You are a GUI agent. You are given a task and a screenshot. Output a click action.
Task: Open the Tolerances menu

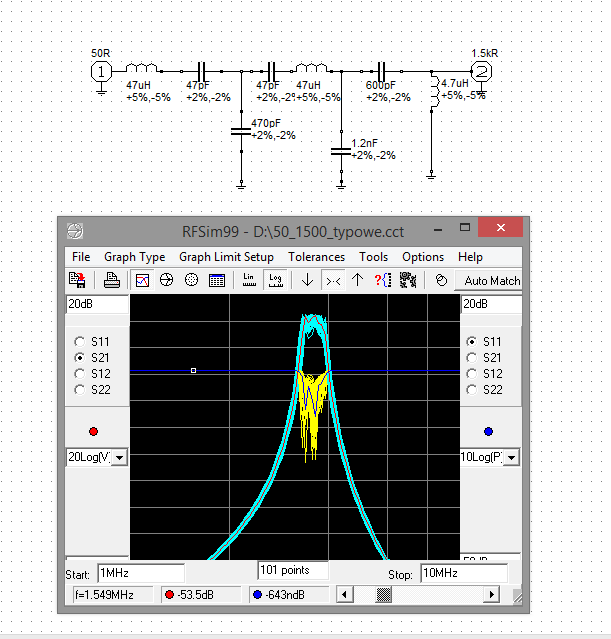click(x=316, y=257)
